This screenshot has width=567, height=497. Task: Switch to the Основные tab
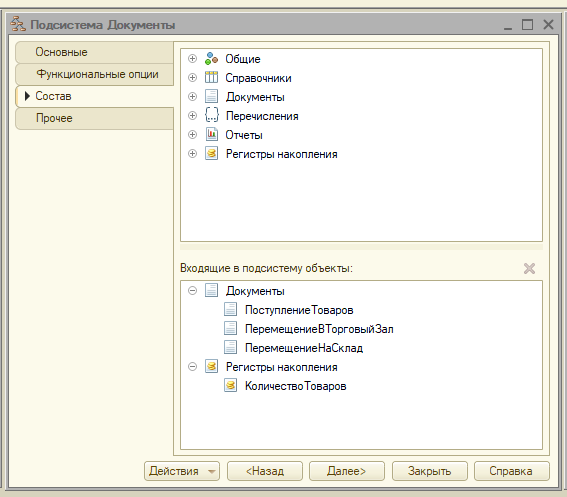click(x=95, y=52)
